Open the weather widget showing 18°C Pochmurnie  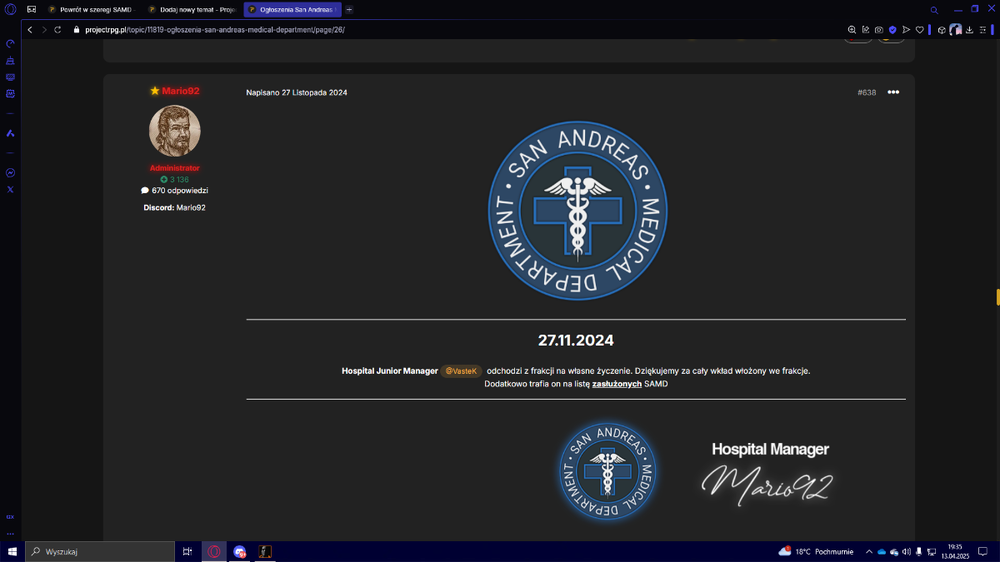click(816, 551)
